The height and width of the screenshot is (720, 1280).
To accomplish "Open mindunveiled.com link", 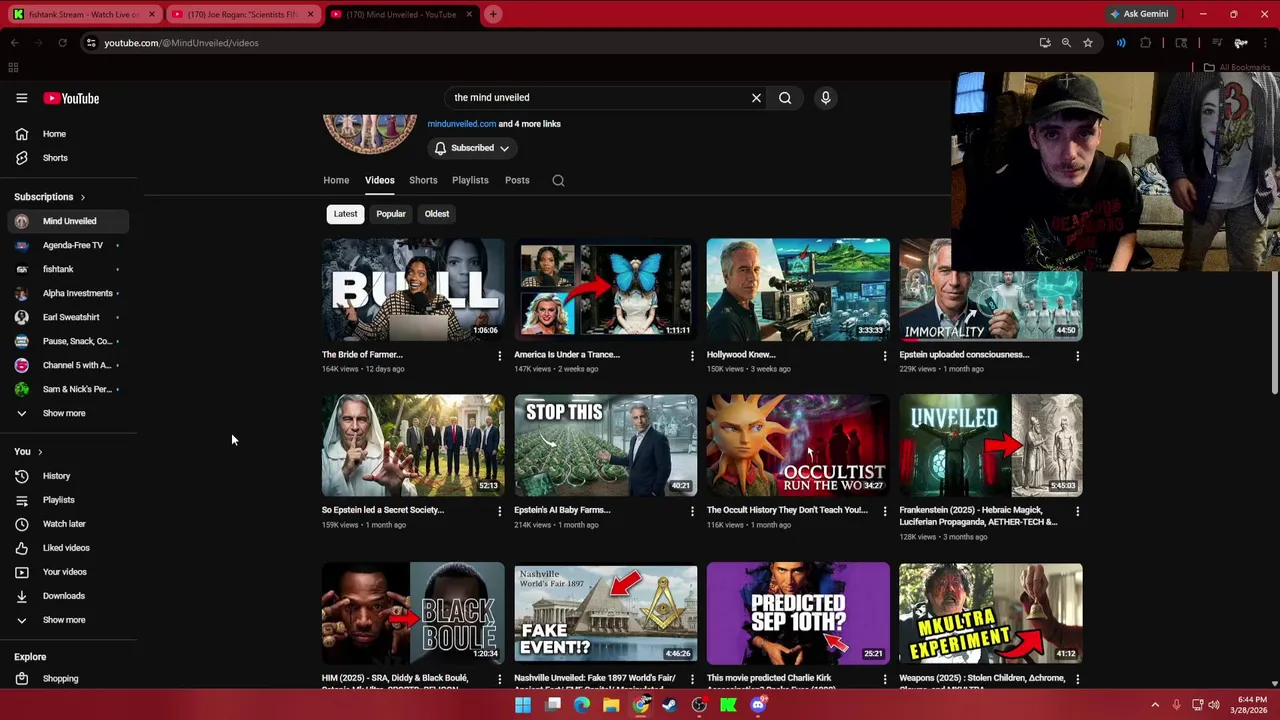I will (x=462, y=124).
